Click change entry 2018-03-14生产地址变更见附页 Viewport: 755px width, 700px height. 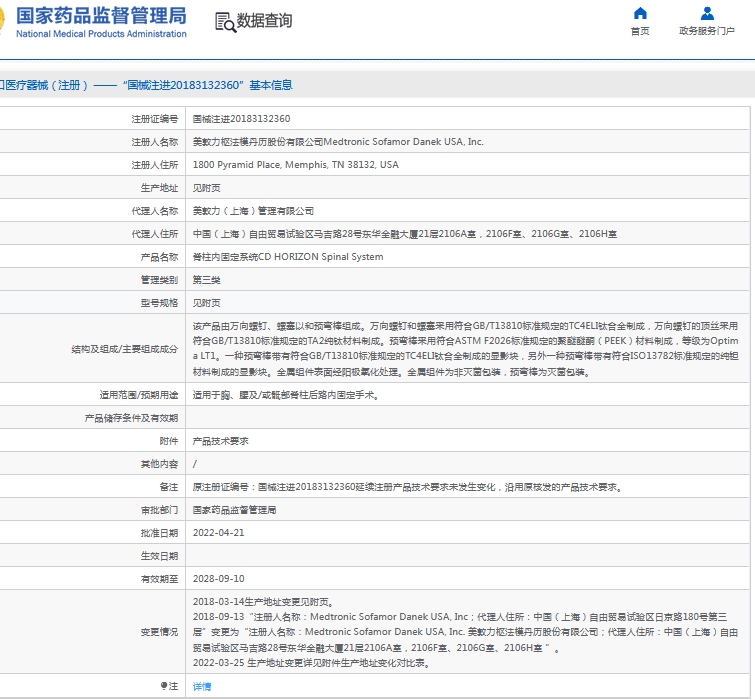[x=263, y=602]
